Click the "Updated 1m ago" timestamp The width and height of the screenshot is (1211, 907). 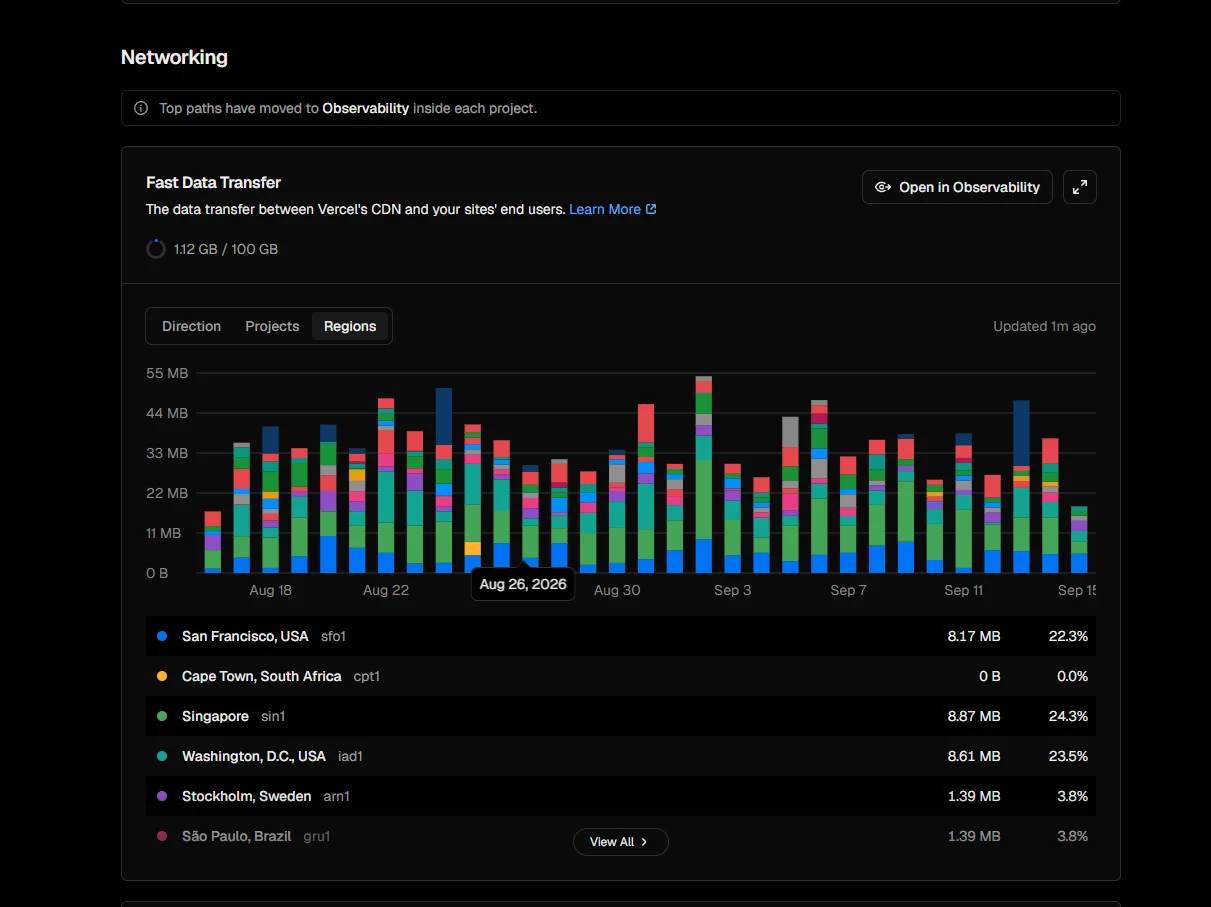[x=1044, y=326]
